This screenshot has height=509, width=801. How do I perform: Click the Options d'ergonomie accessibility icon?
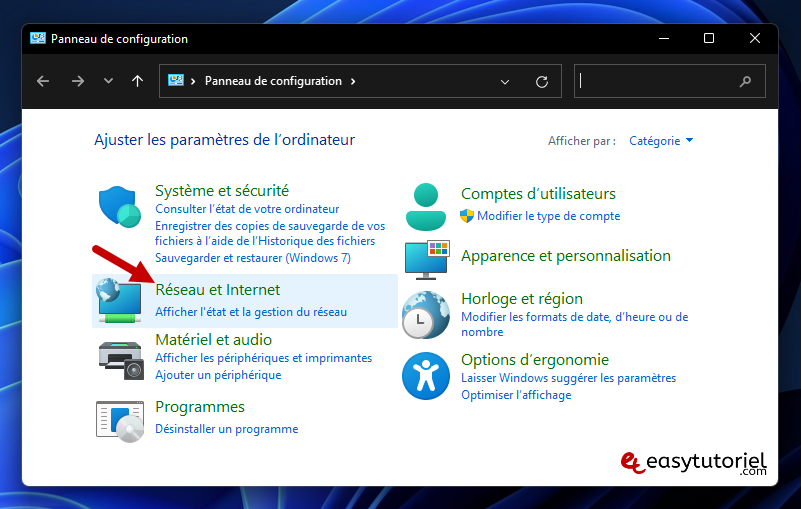tap(426, 376)
